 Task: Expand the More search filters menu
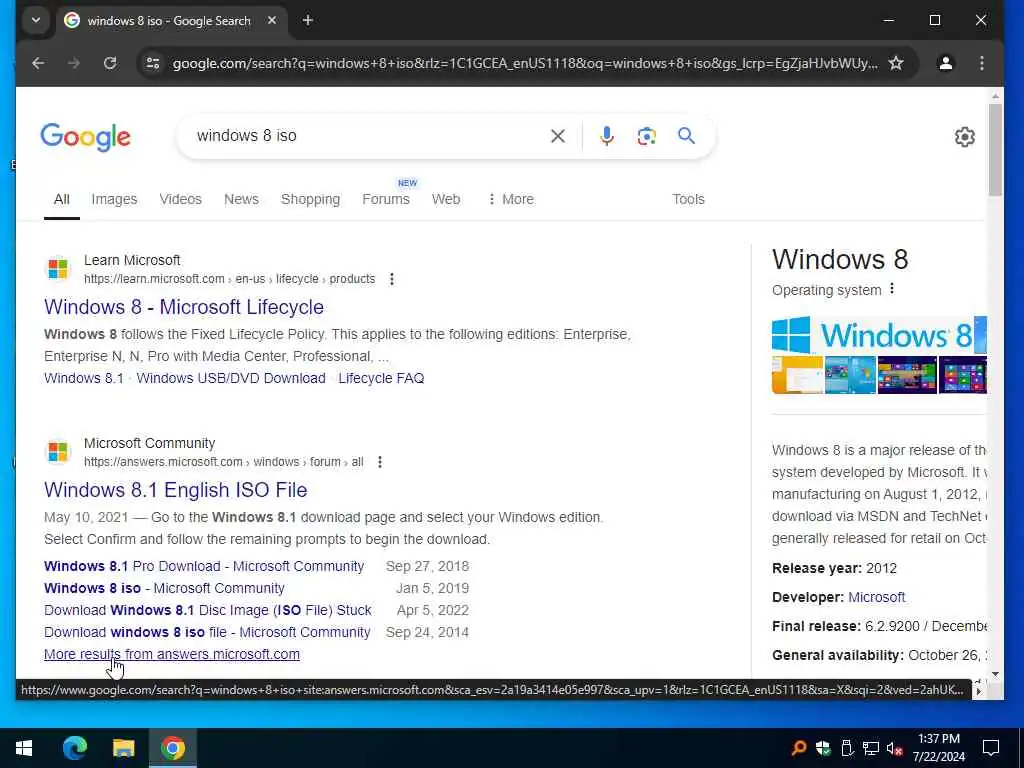pyautogui.click(x=511, y=199)
